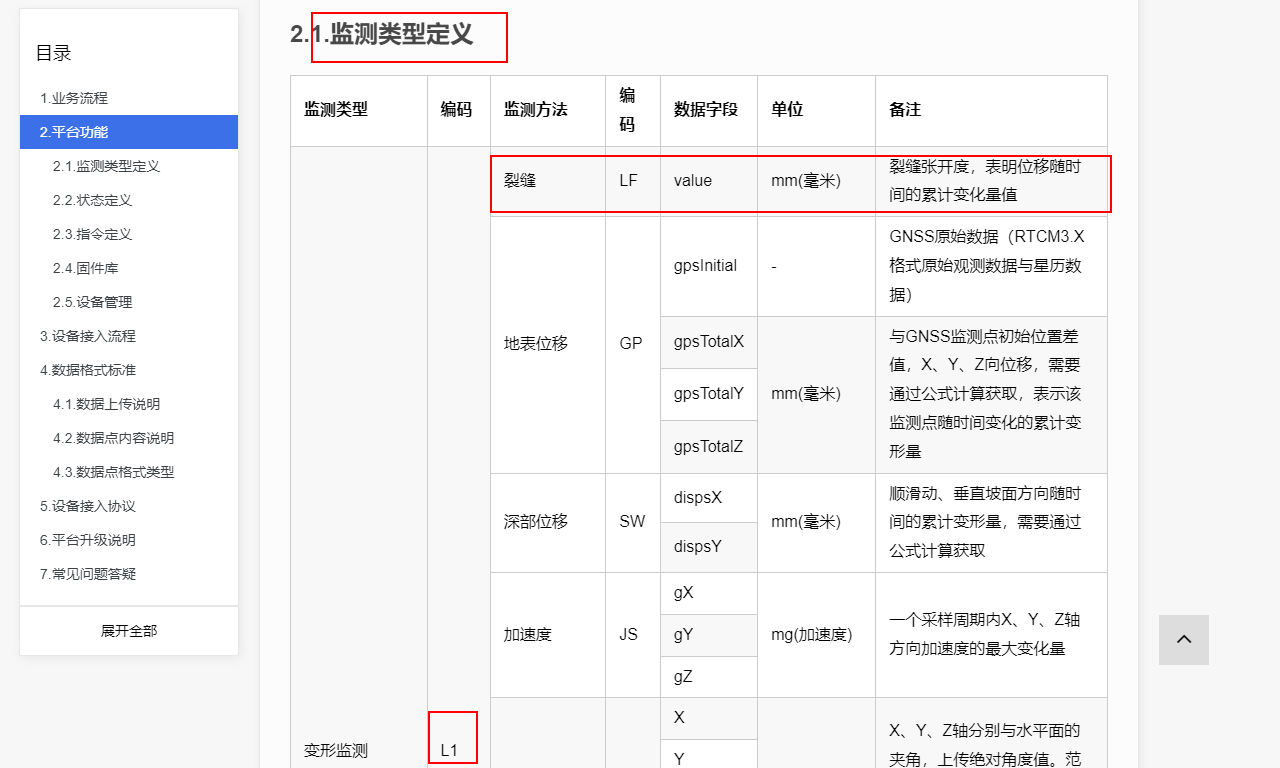
Task: Select the highlighted 2.平台功能 section
Action: [x=74, y=132]
